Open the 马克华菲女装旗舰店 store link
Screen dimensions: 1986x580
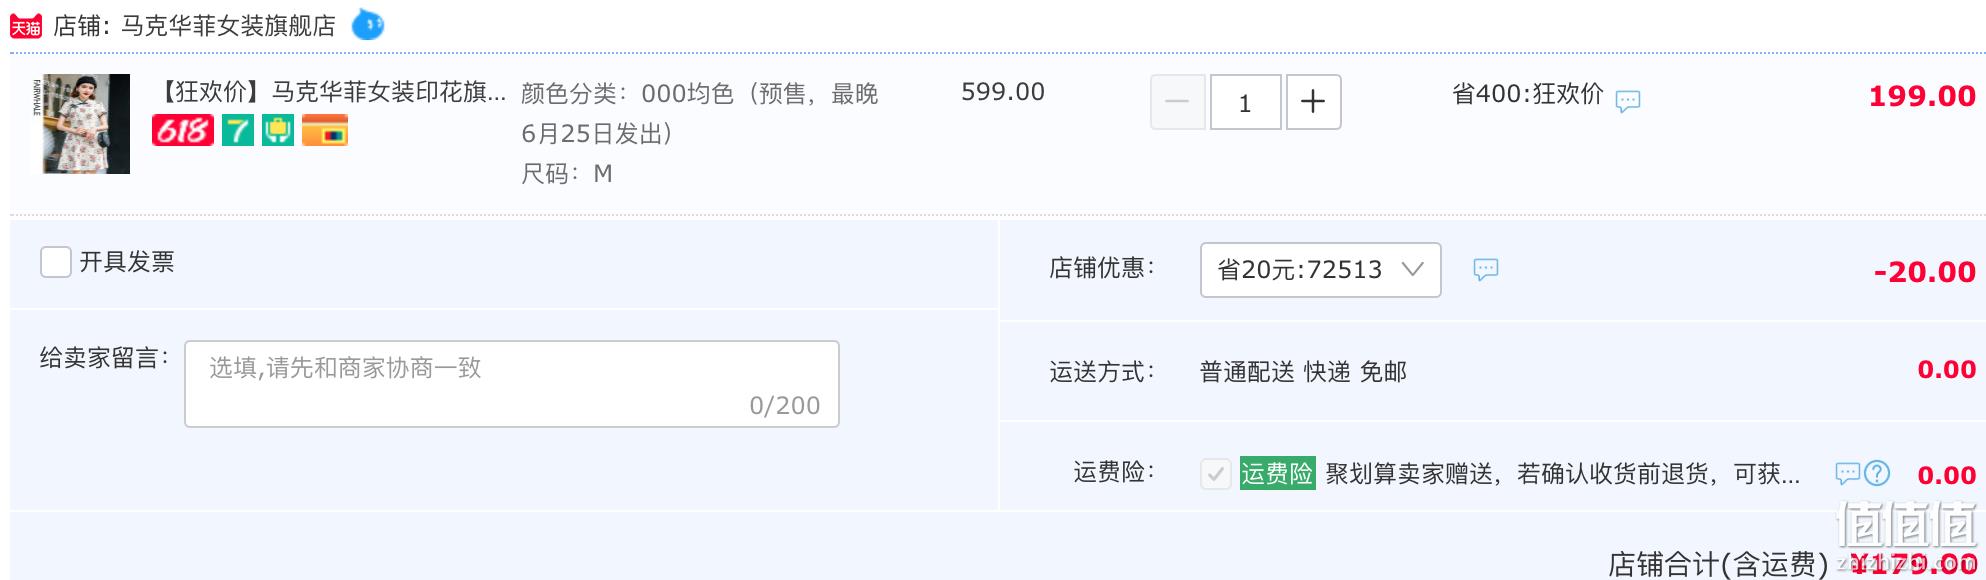[228, 26]
